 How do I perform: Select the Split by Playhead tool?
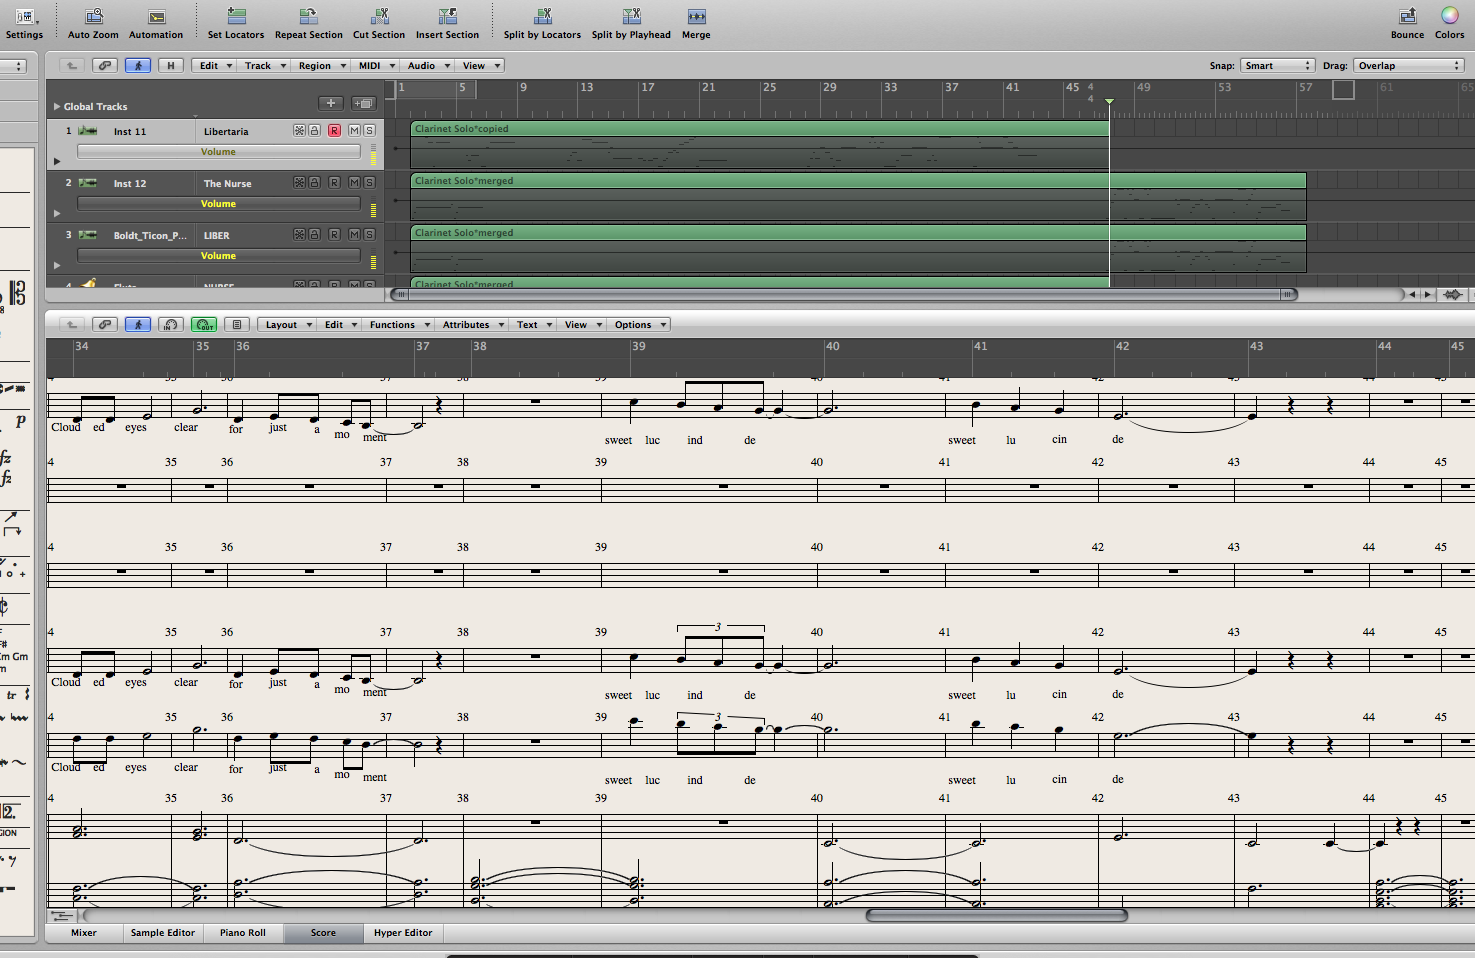631,18
